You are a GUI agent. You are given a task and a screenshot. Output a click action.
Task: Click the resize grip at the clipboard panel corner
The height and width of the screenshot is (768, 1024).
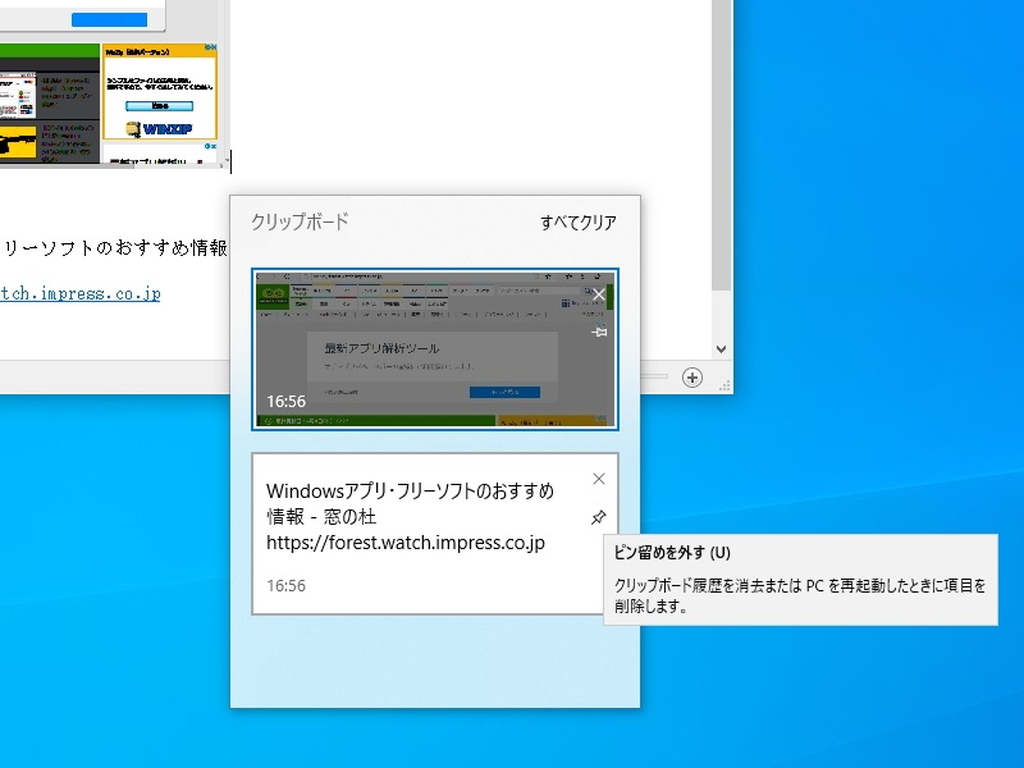pyautogui.click(x=724, y=386)
